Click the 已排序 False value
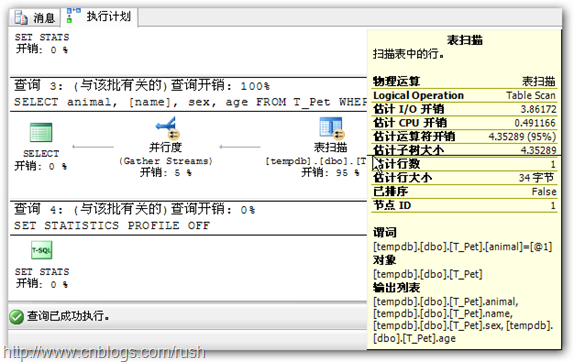Screen dimensions: 574x362 (x=544, y=191)
